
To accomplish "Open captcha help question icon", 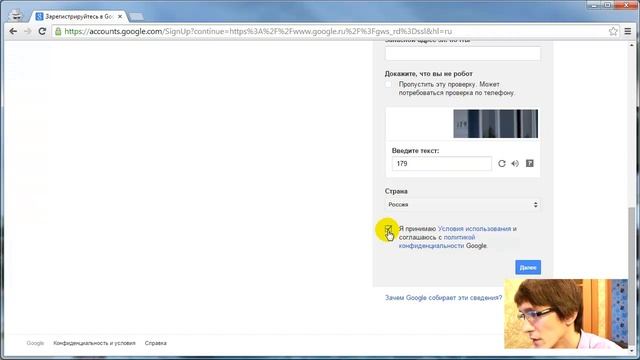I will pyautogui.click(x=529, y=163).
